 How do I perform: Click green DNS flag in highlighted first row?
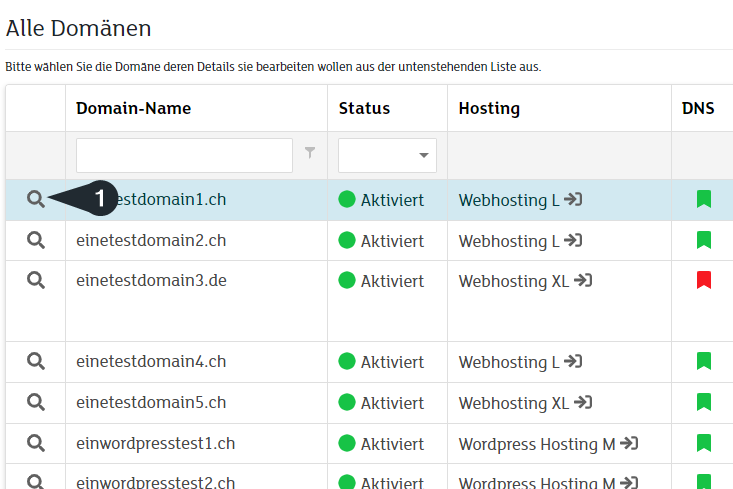[704, 199]
